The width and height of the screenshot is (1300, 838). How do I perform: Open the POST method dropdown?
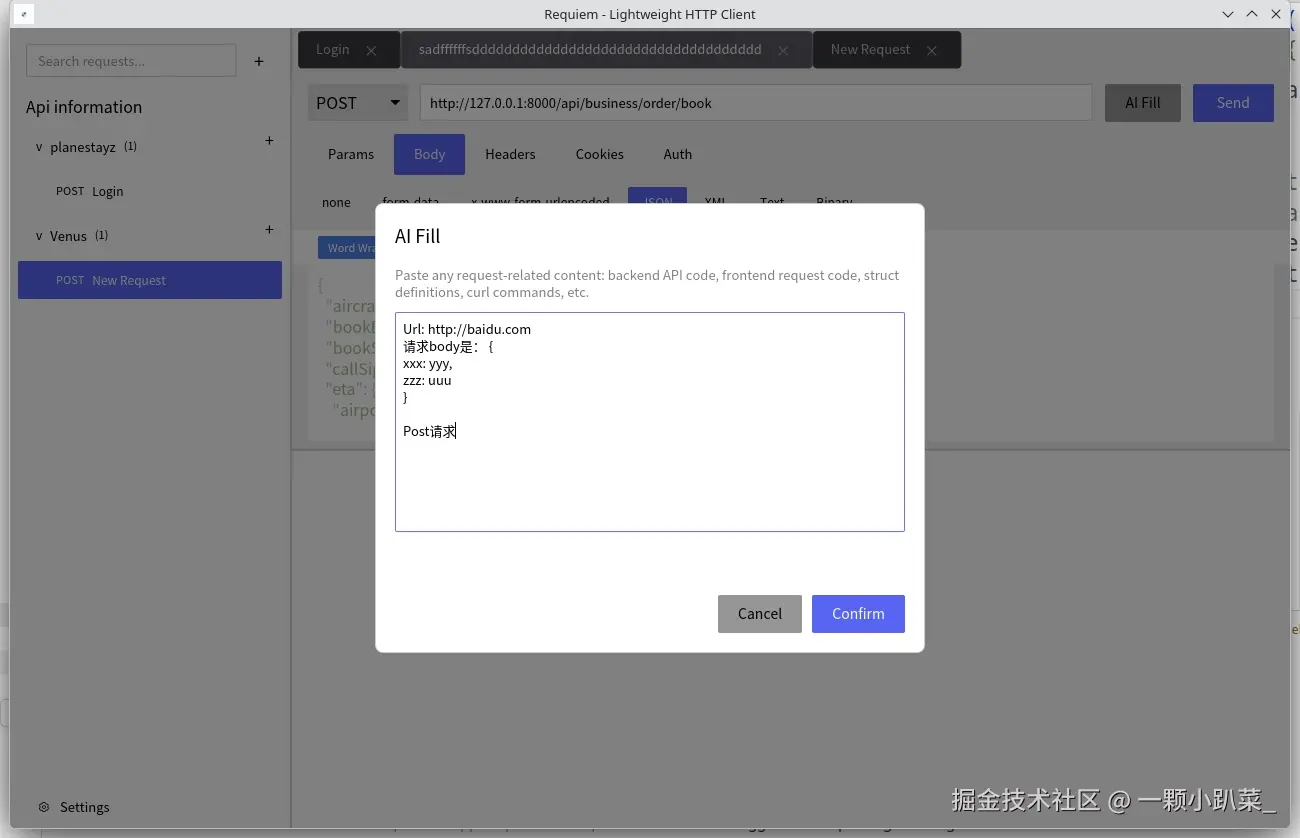click(358, 103)
